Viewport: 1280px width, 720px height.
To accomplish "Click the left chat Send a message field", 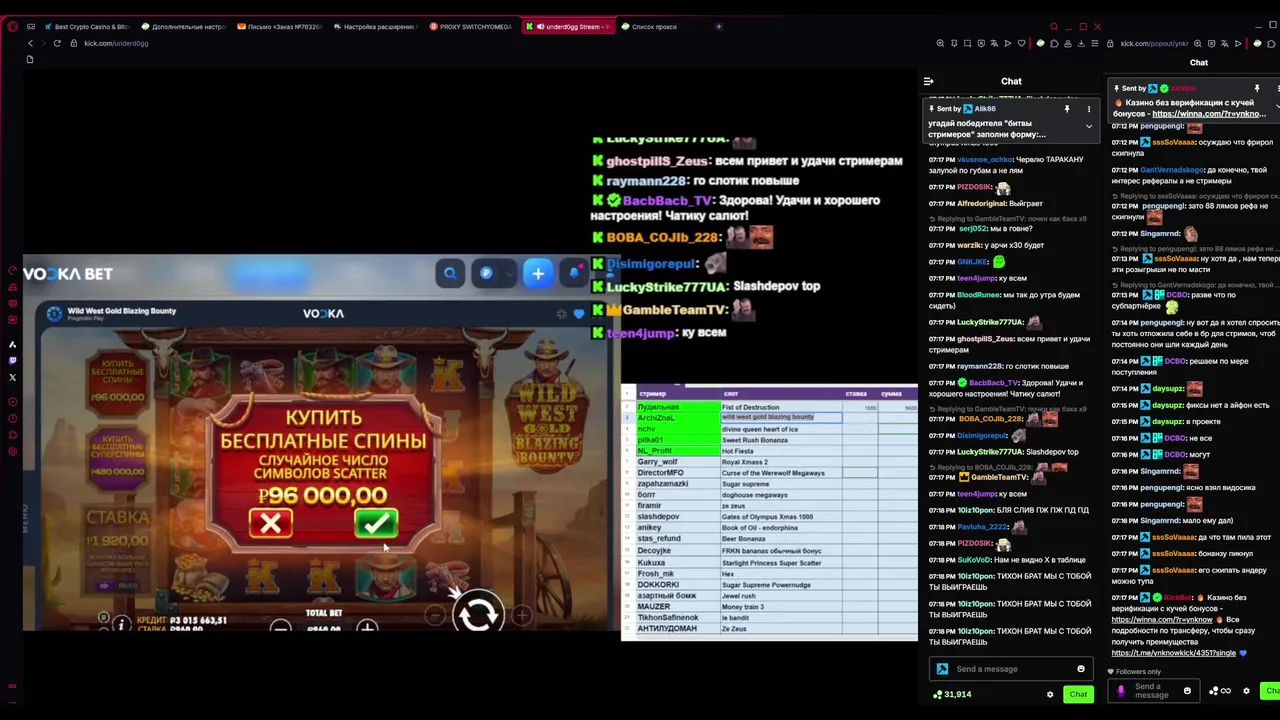I will [1012, 669].
